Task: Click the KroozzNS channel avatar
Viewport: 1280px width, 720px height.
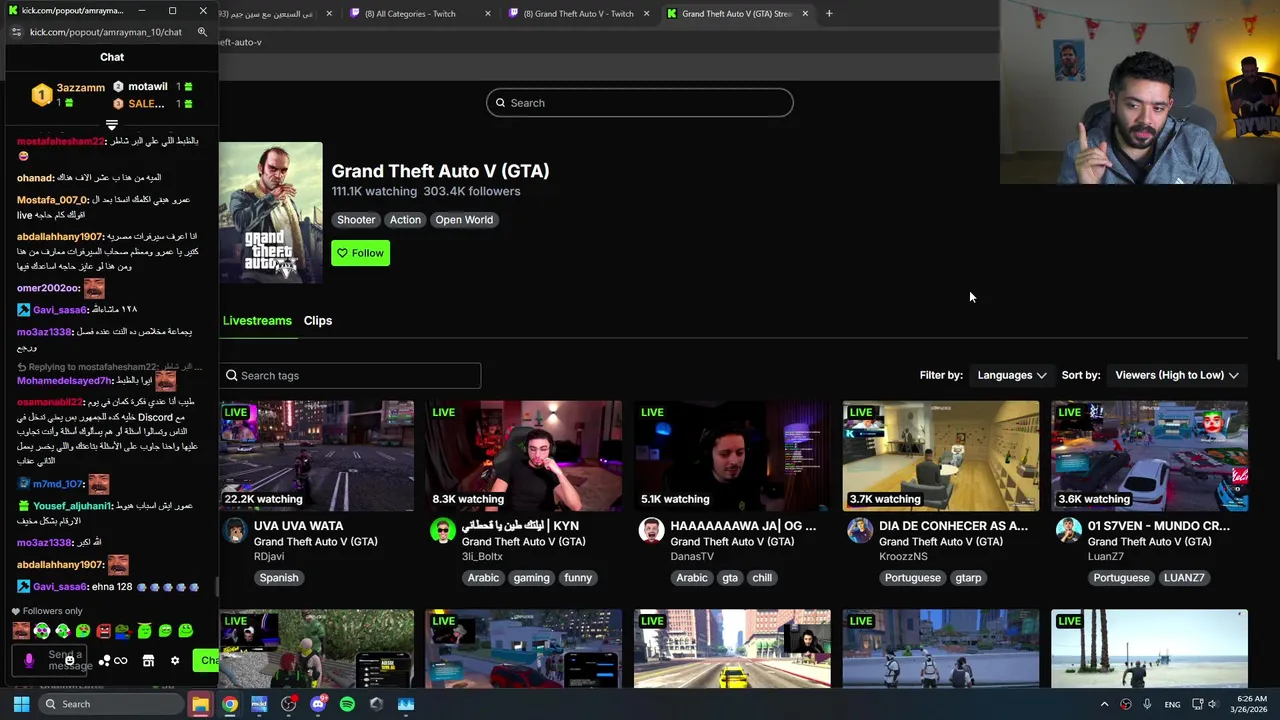Action: click(860, 531)
